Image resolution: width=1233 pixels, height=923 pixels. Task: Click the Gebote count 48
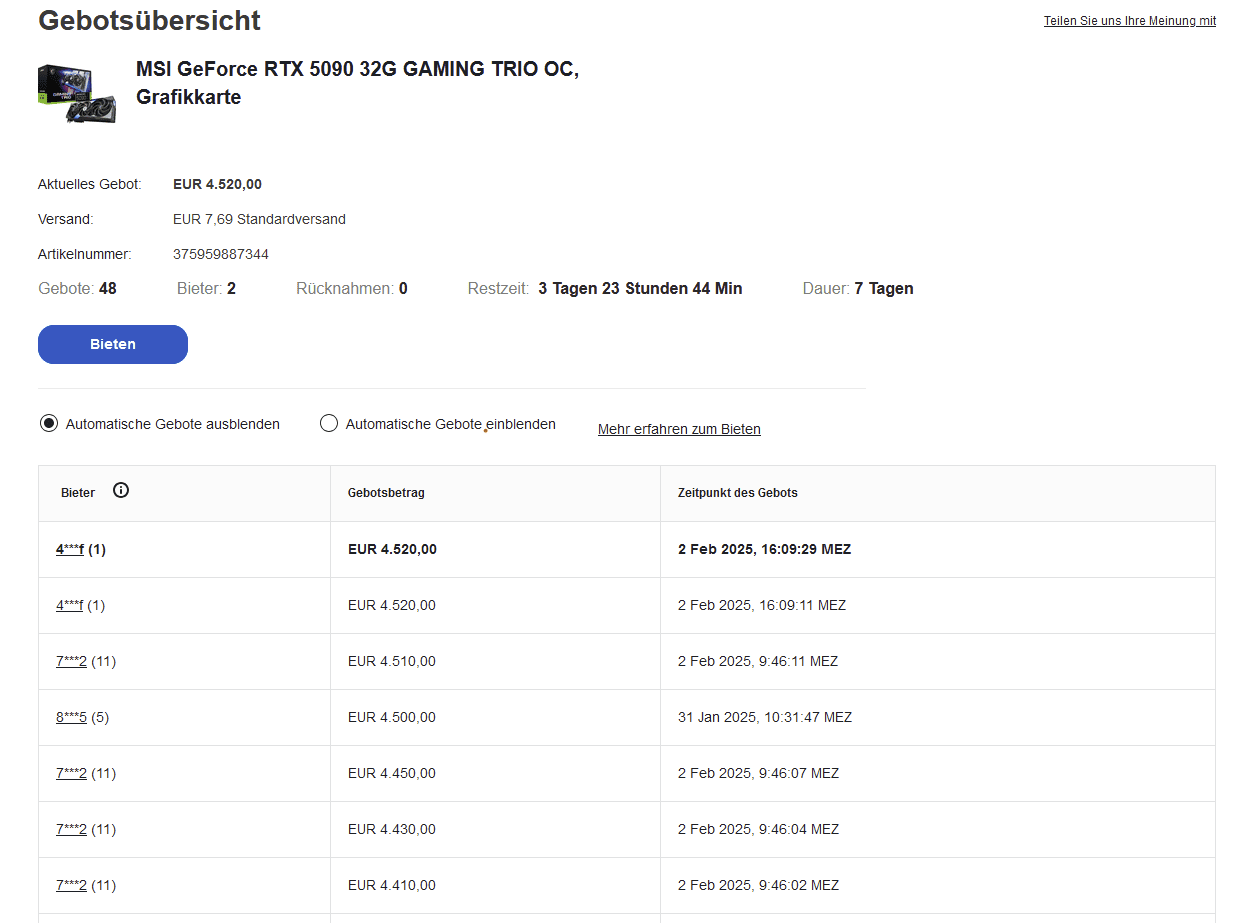107,288
